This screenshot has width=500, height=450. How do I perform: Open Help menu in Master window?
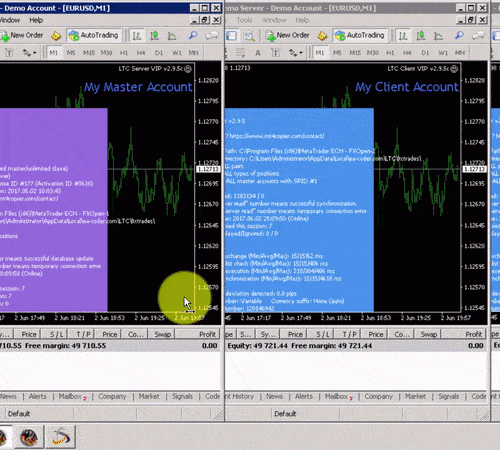point(36,20)
